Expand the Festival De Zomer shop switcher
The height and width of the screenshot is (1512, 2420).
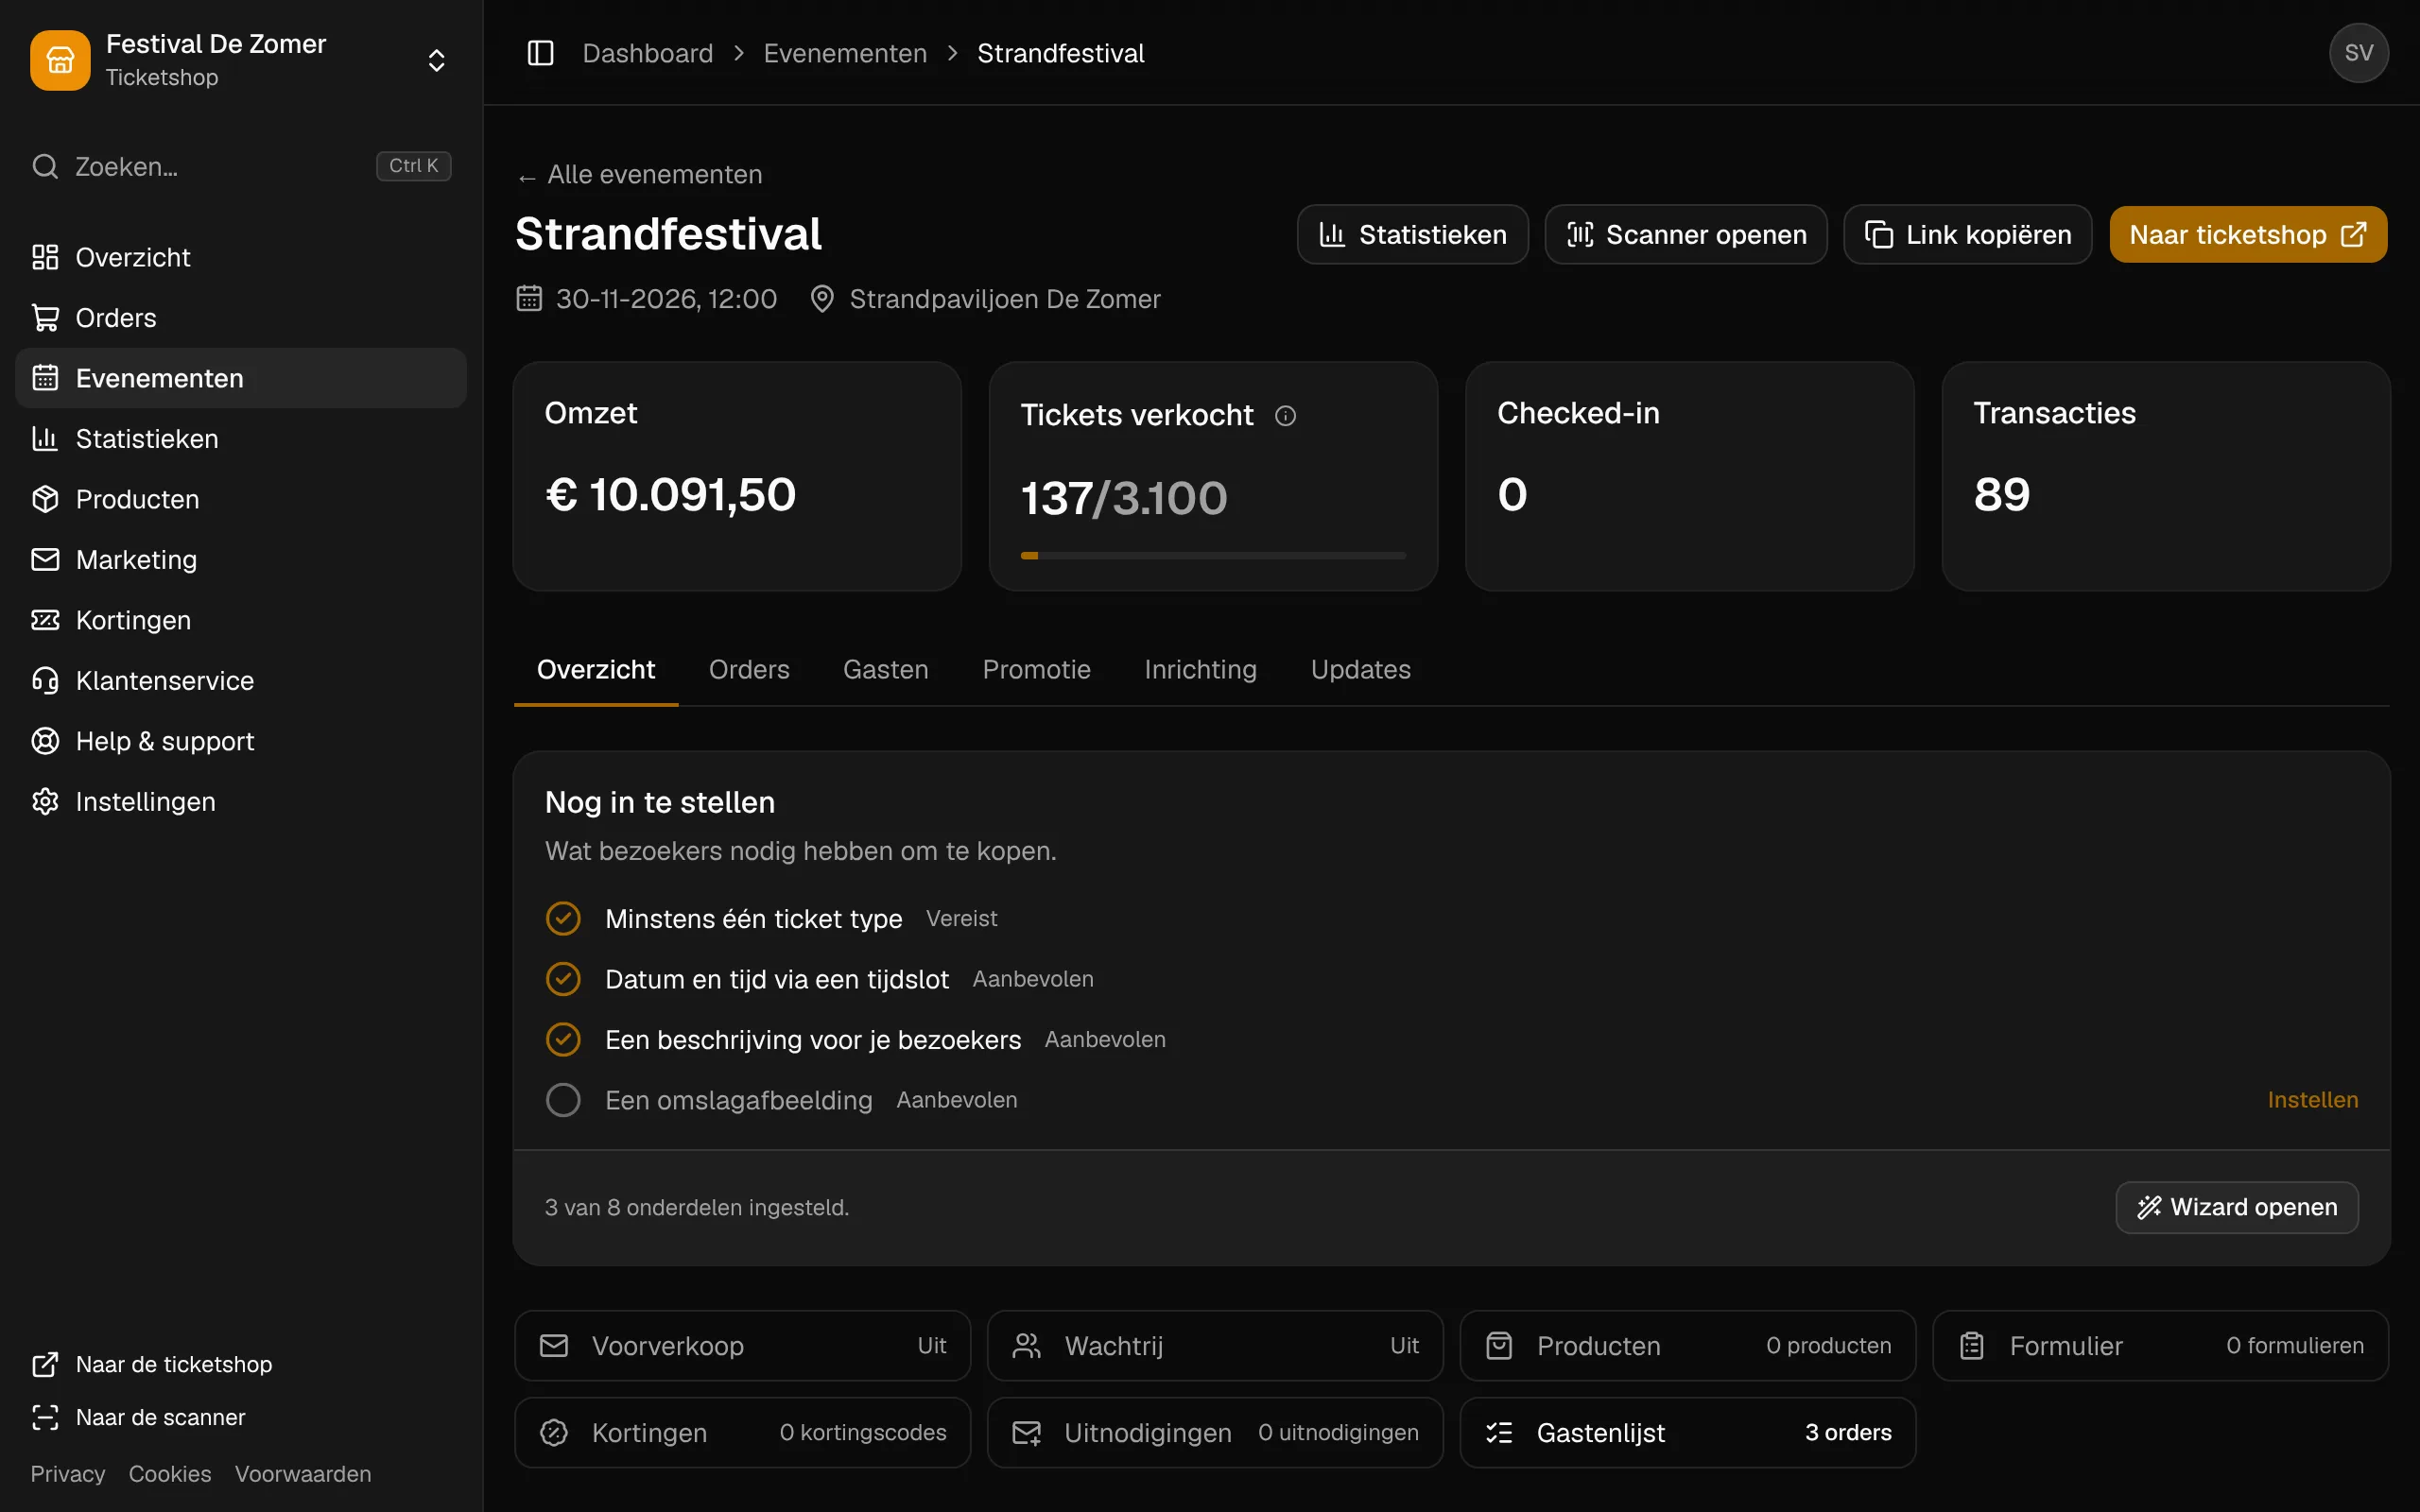436,60
